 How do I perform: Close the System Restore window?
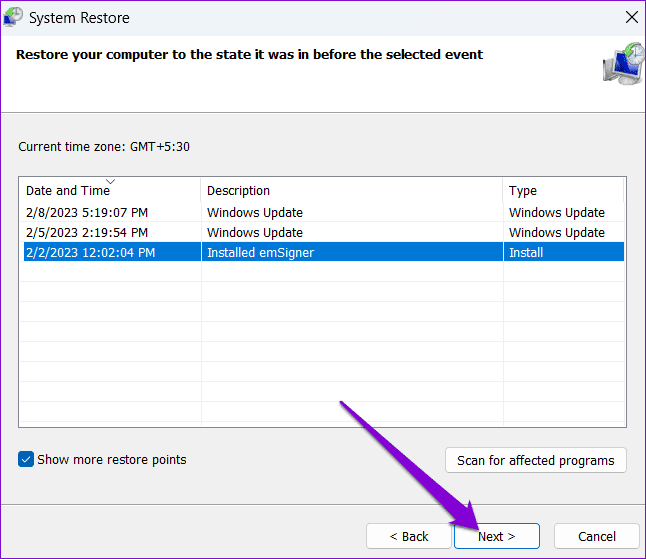(x=630, y=18)
